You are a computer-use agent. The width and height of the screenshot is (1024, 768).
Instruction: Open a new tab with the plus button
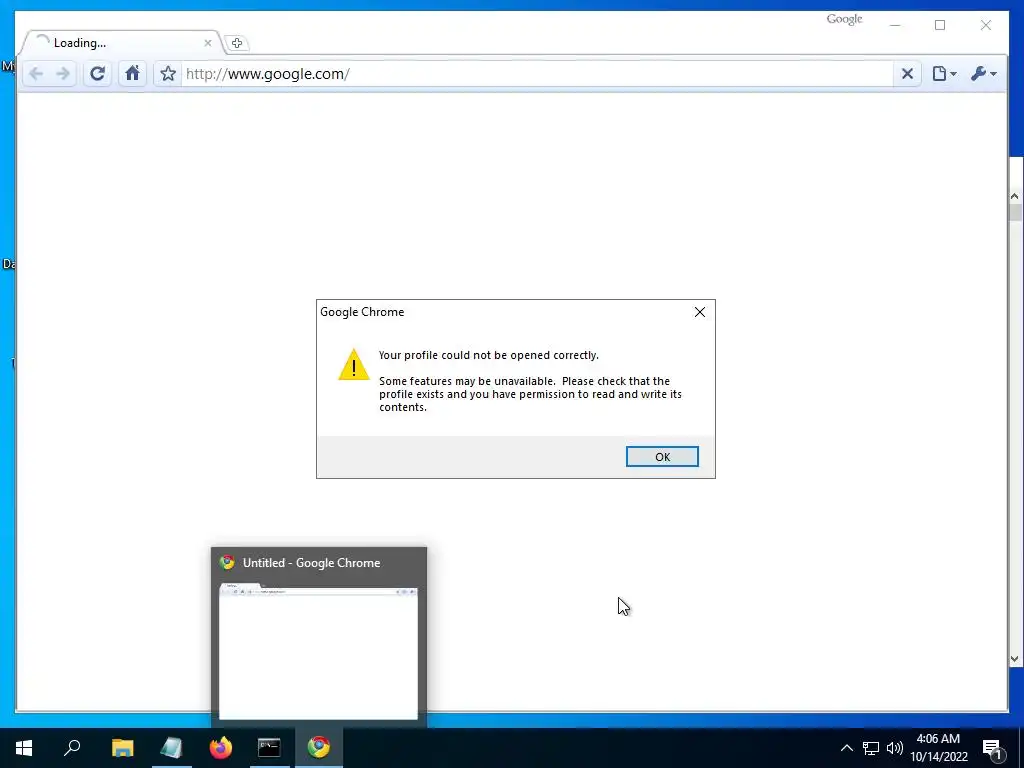[x=236, y=43]
